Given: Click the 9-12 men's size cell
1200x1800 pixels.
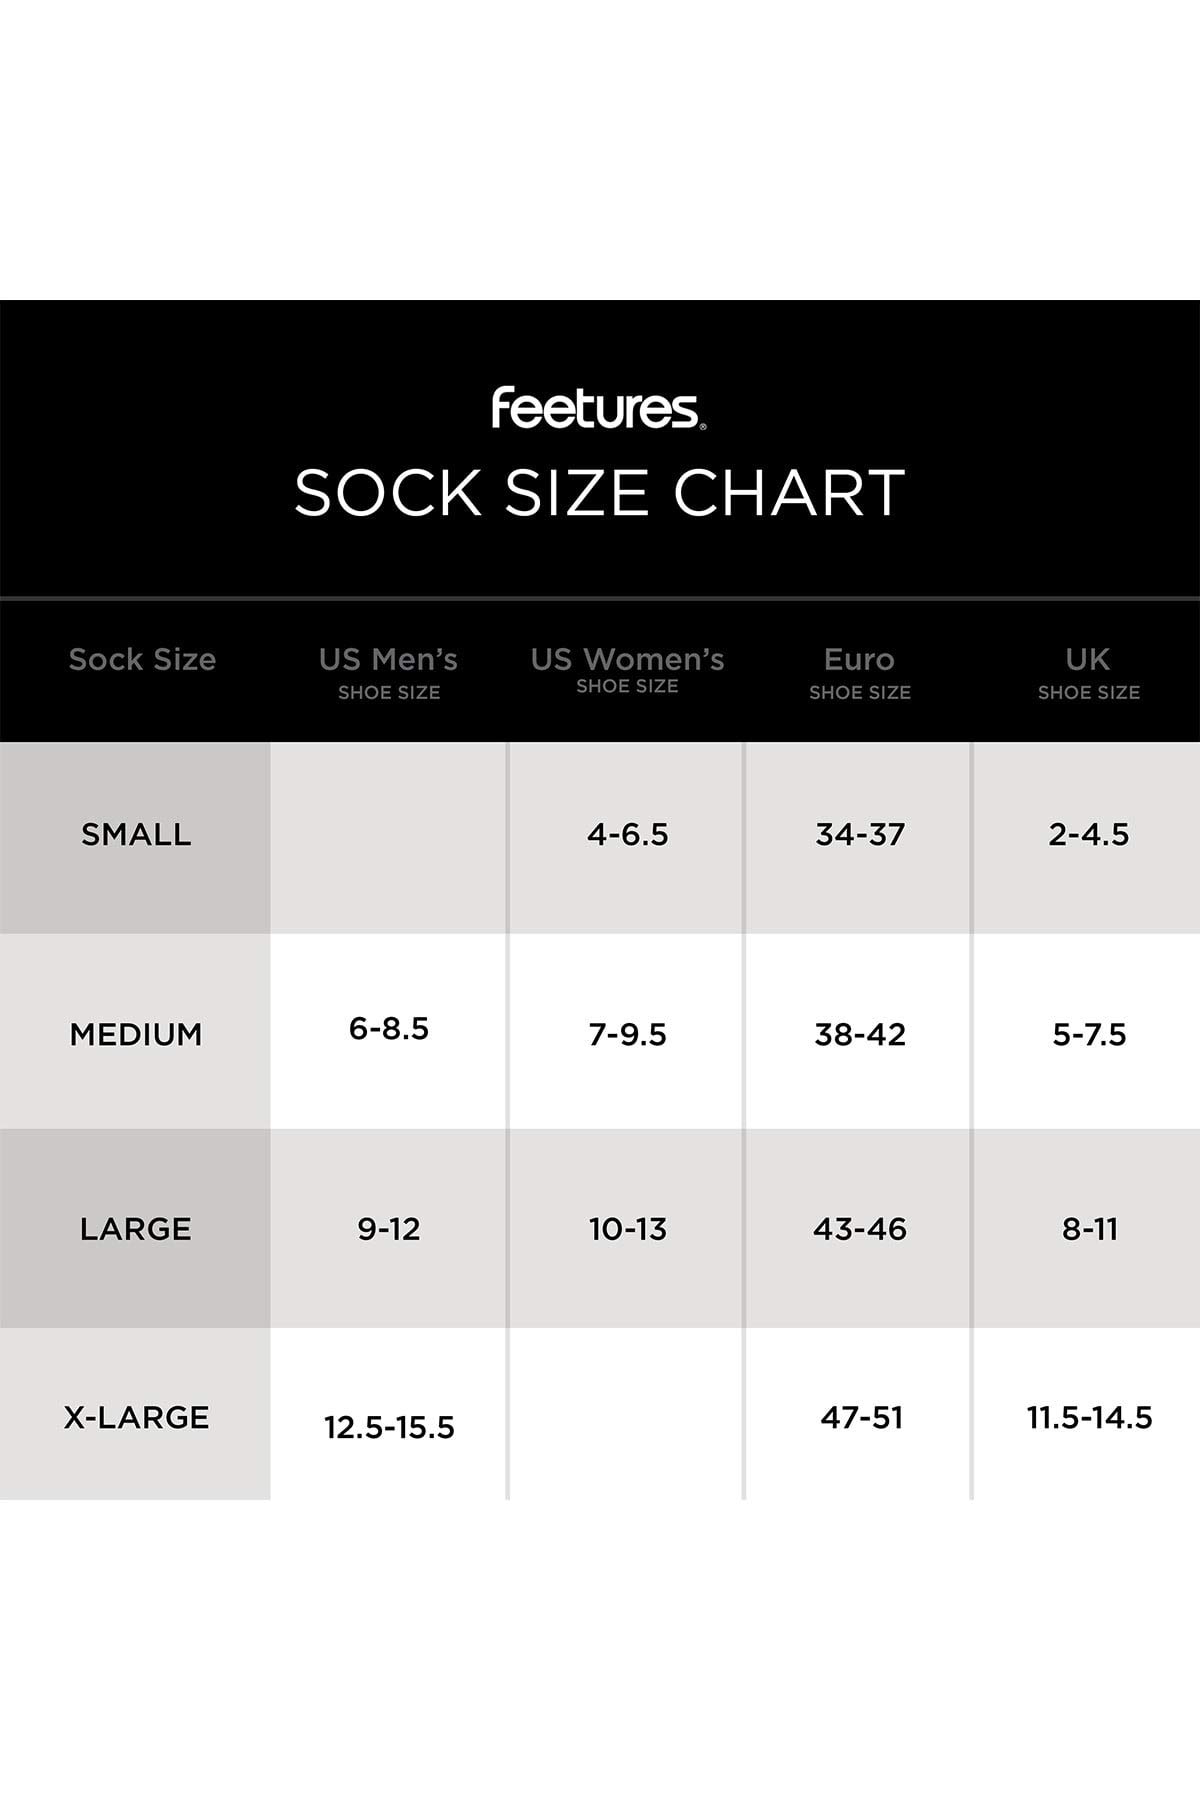Looking at the screenshot, I should 389,1229.
